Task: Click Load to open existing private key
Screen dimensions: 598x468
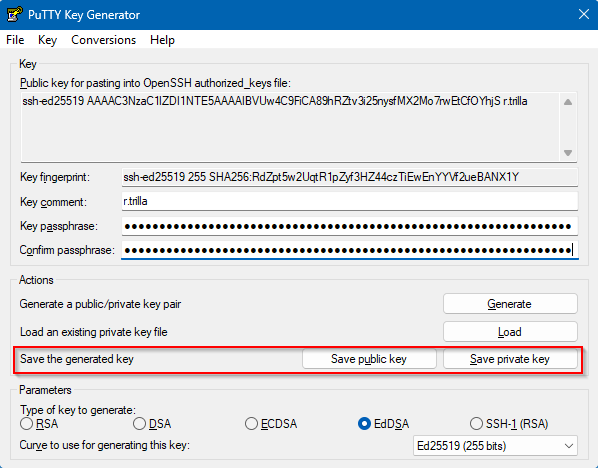Action: pos(510,332)
